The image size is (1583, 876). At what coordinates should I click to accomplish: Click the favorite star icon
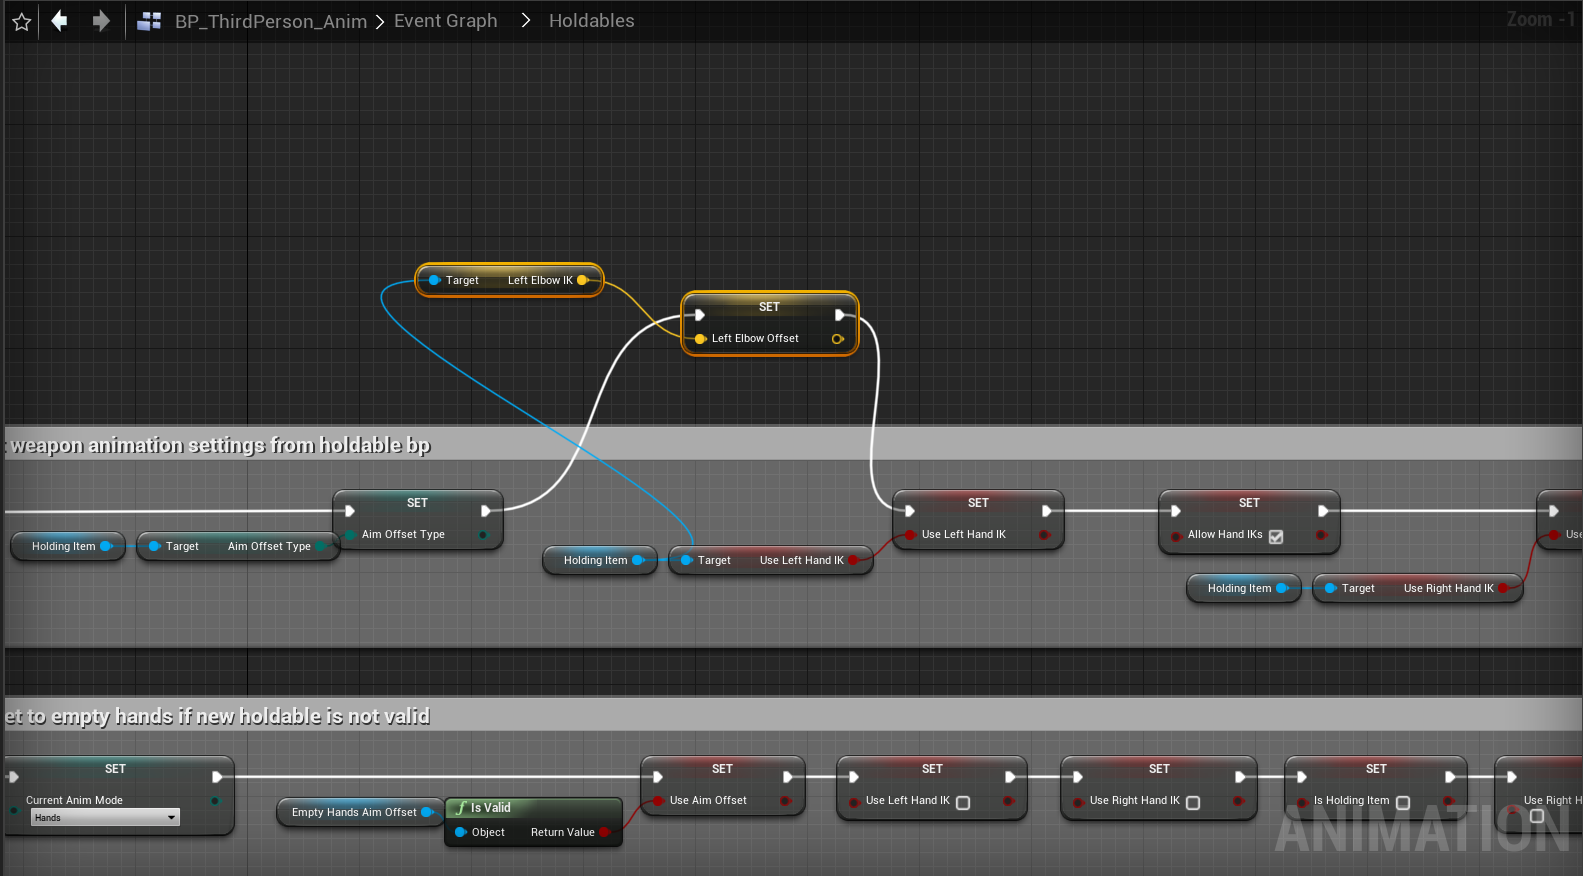pos(21,21)
